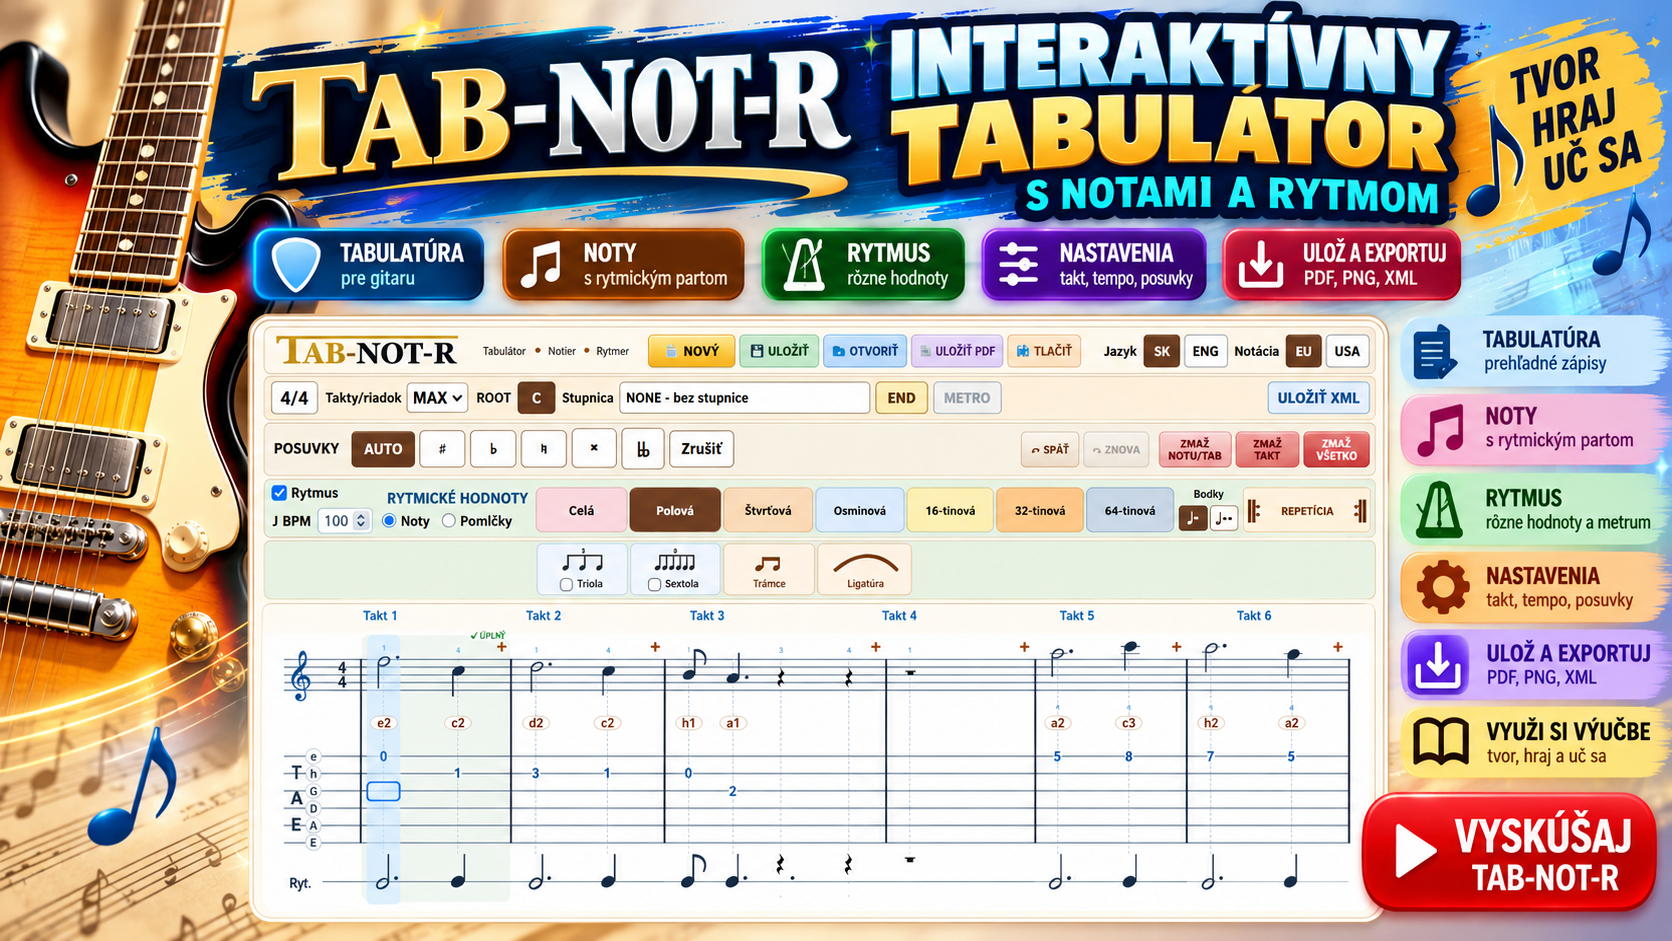Image resolution: width=1672 pixels, height=941 pixels.
Task: Select the sharp accidental button
Action: [442, 449]
